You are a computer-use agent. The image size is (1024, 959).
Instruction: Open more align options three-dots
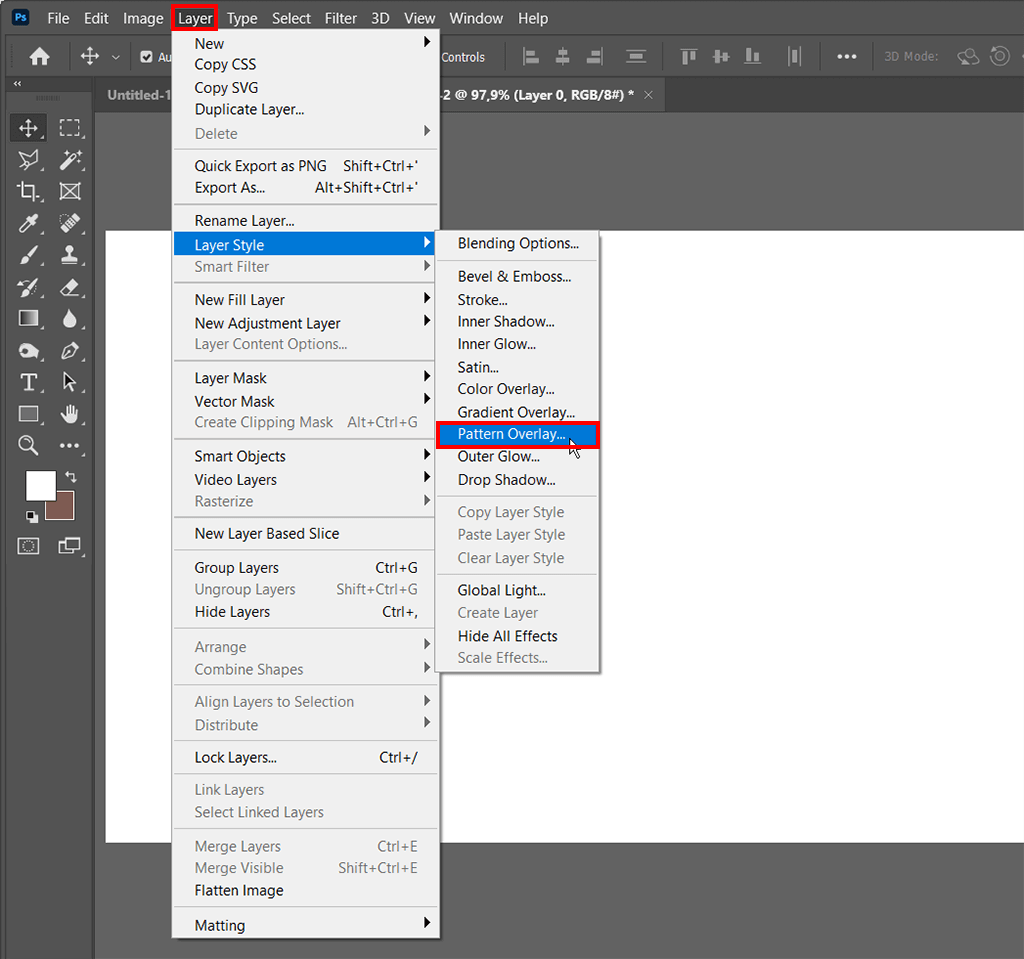pyautogui.click(x=847, y=57)
